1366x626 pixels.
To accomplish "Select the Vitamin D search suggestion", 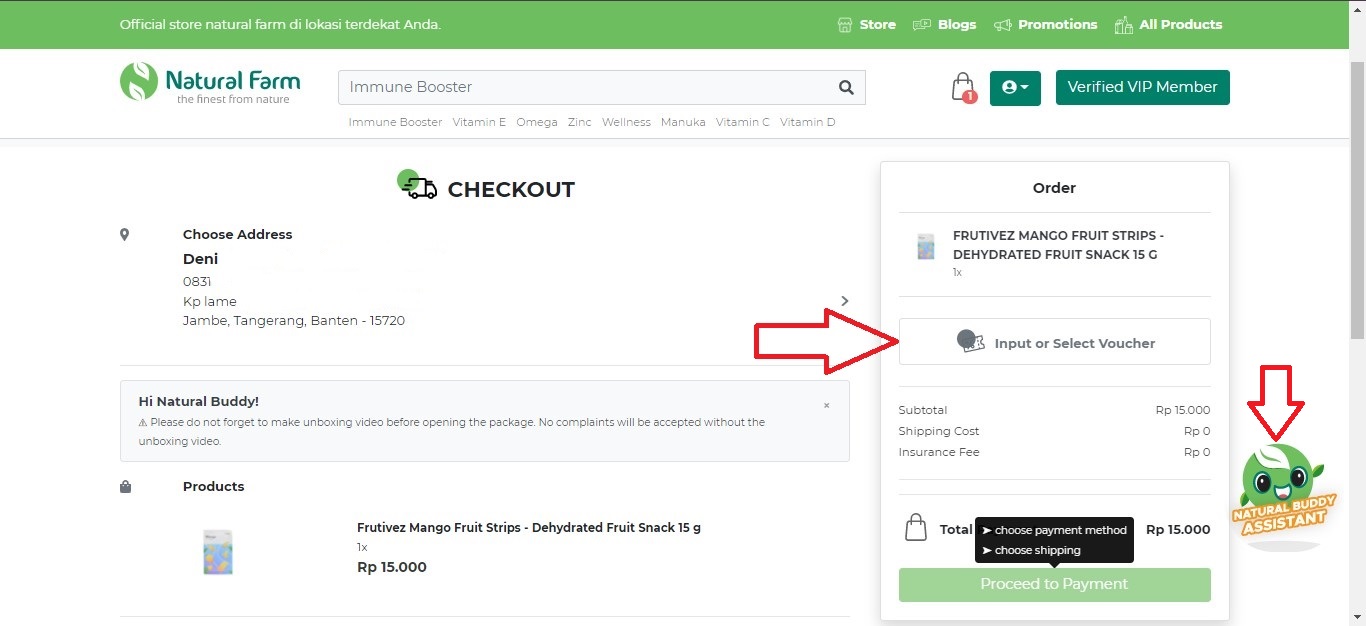I will point(808,122).
